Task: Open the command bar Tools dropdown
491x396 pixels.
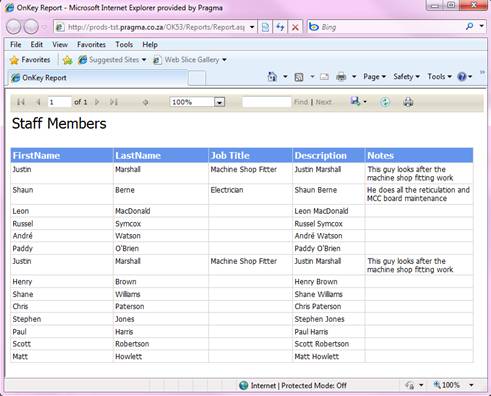Action: (x=439, y=77)
